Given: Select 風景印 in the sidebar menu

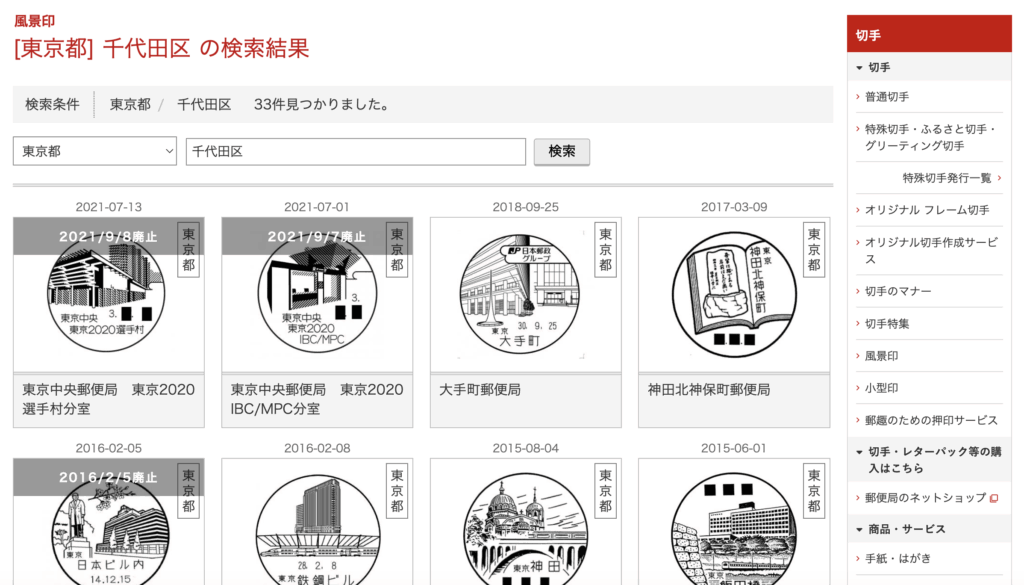Looking at the screenshot, I should 881,356.
